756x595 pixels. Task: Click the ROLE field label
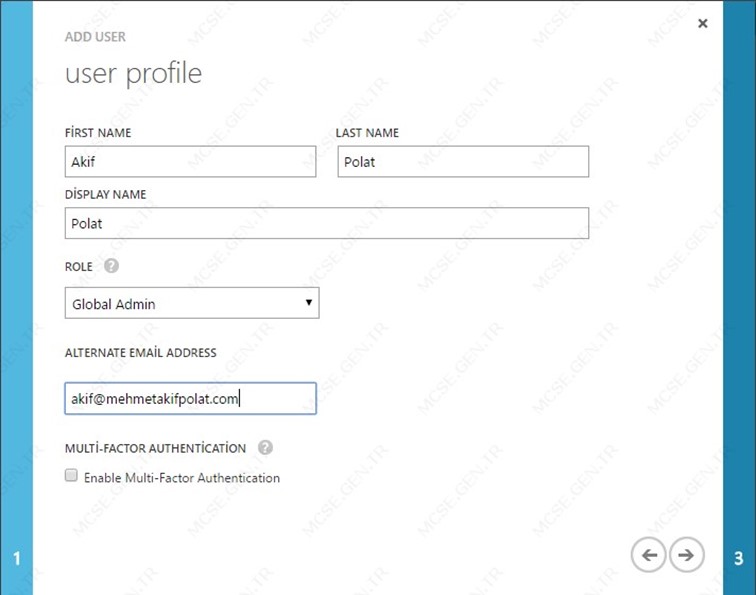[79, 267]
